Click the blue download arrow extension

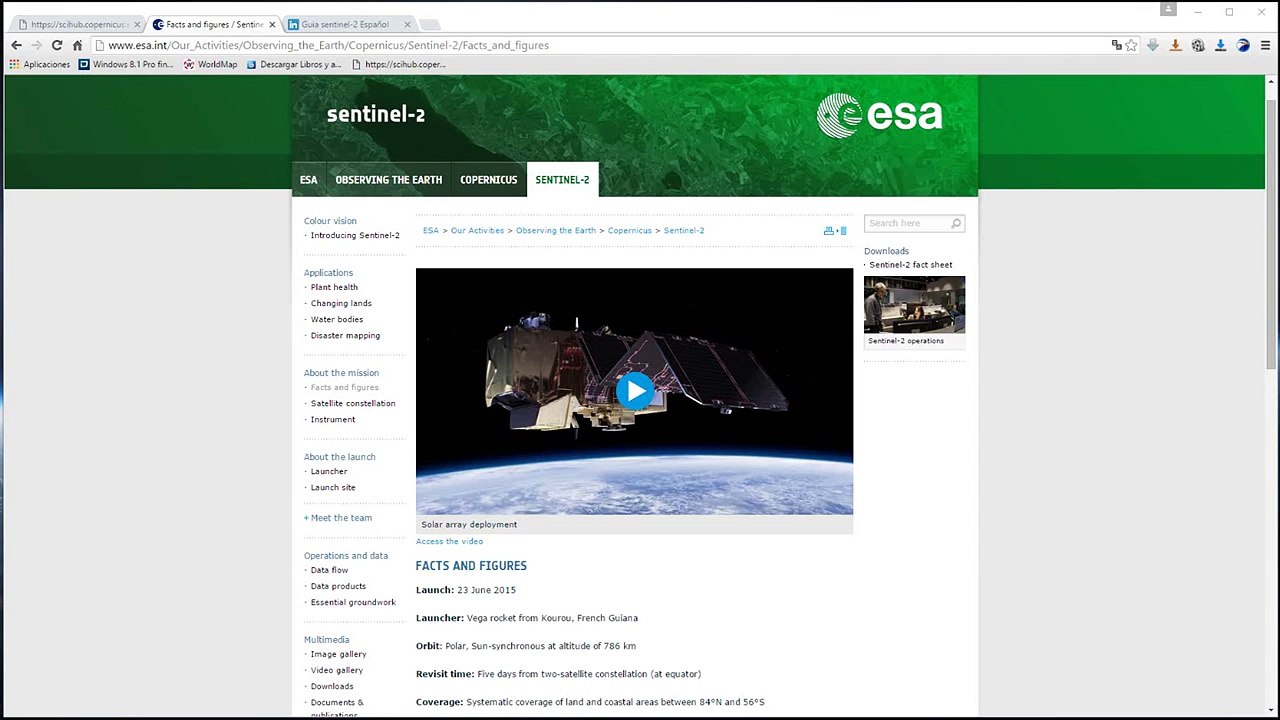1220,45
